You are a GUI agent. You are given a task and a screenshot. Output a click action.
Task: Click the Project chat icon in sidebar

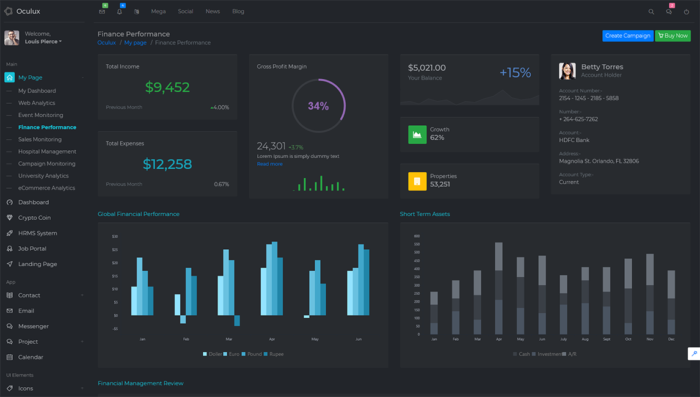point(9,342)
